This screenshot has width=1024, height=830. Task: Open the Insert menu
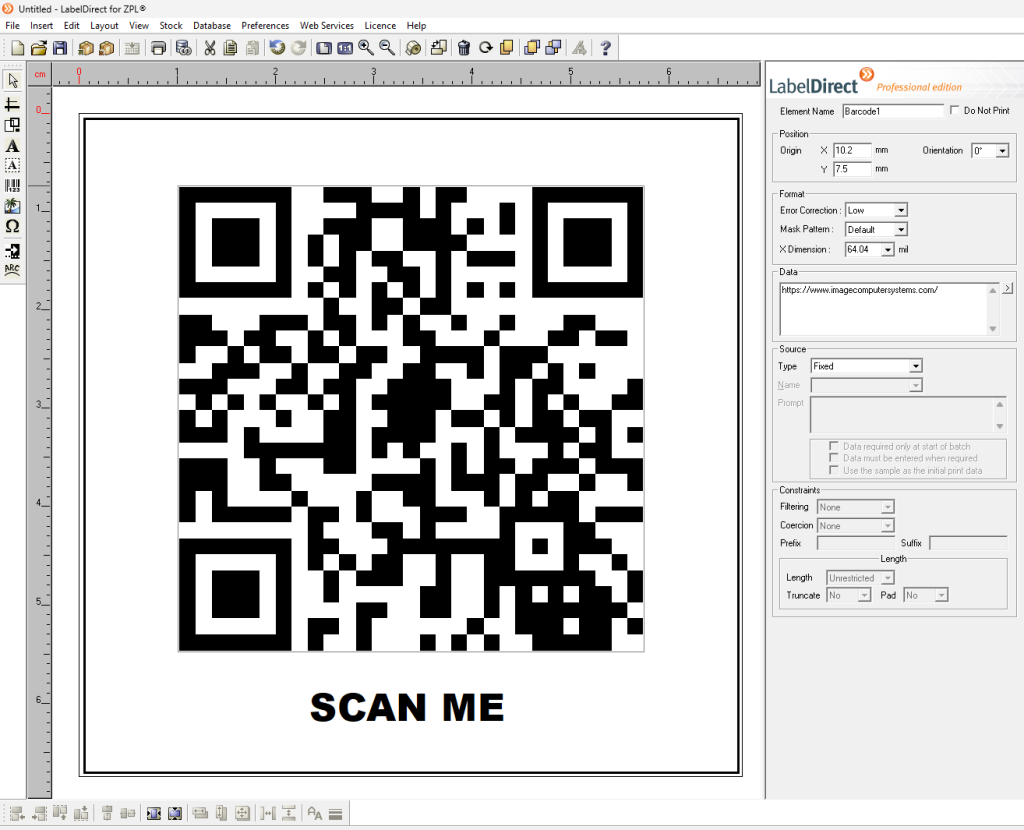[x=41, y=25]
